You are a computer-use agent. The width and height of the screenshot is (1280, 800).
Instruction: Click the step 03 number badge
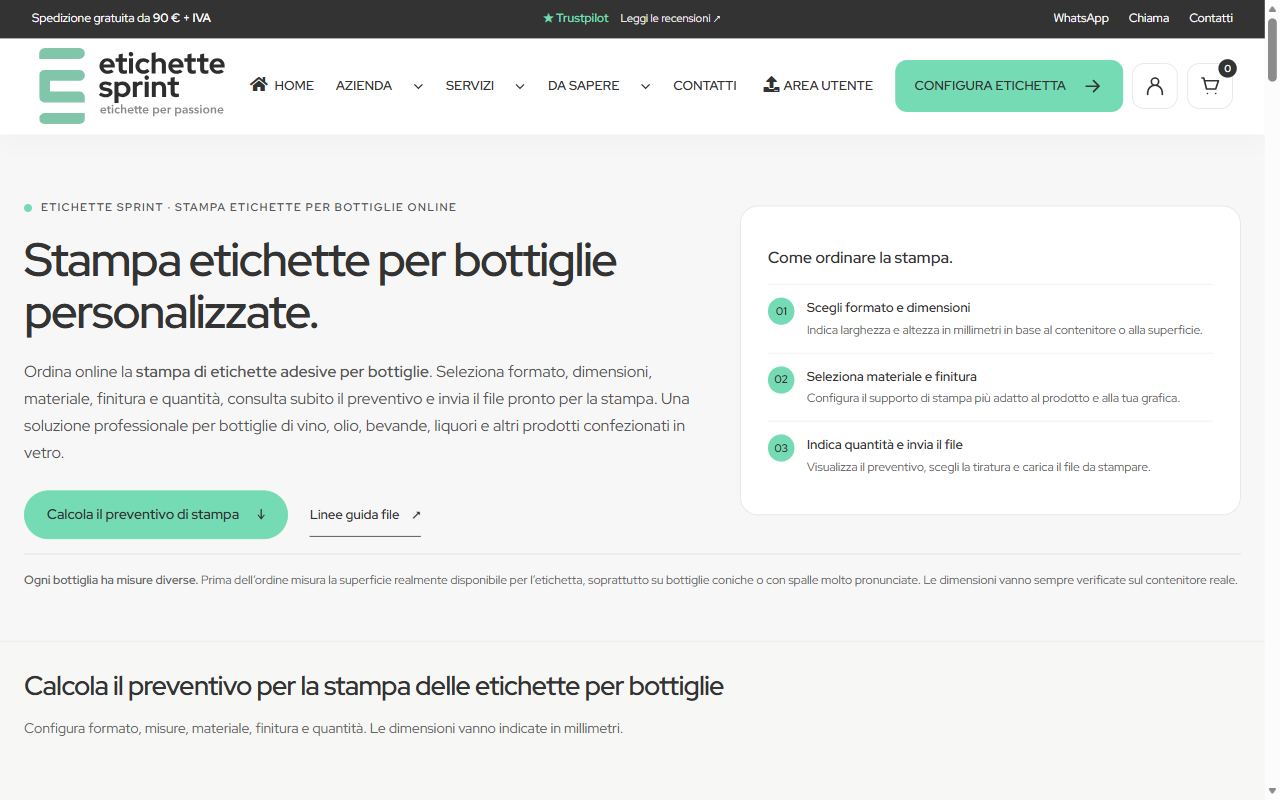point(781,447)
